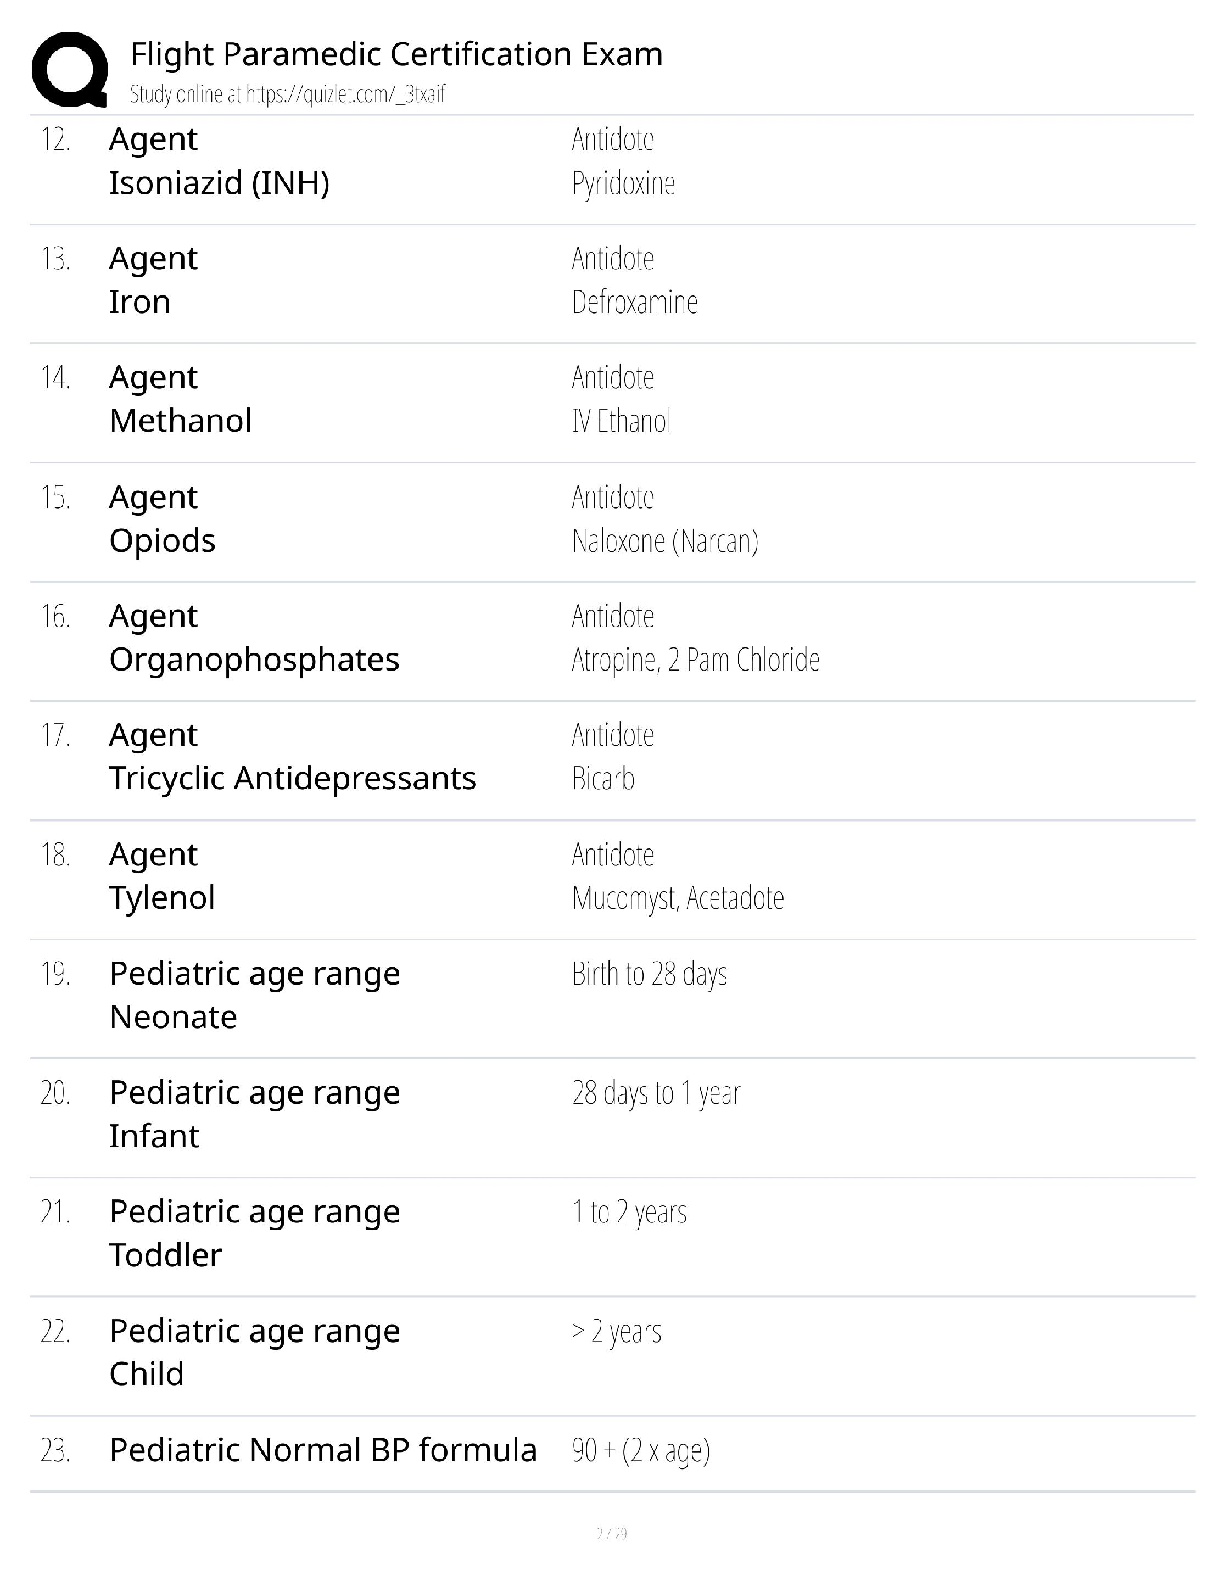Viewport: 1224px width, 1584px height.
Task: Click the Flight Paramedic Certification Exam title
Action: click(x=396, y=54)
